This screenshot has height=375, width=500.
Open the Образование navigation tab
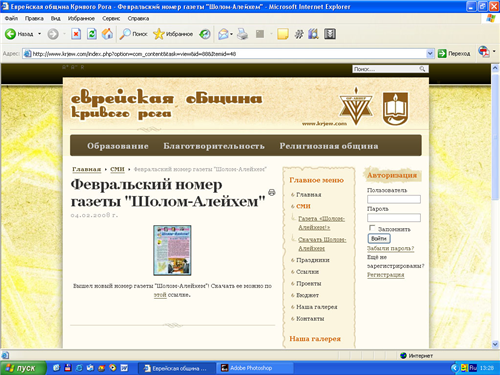pyautogui.click(x=118, y=146)
